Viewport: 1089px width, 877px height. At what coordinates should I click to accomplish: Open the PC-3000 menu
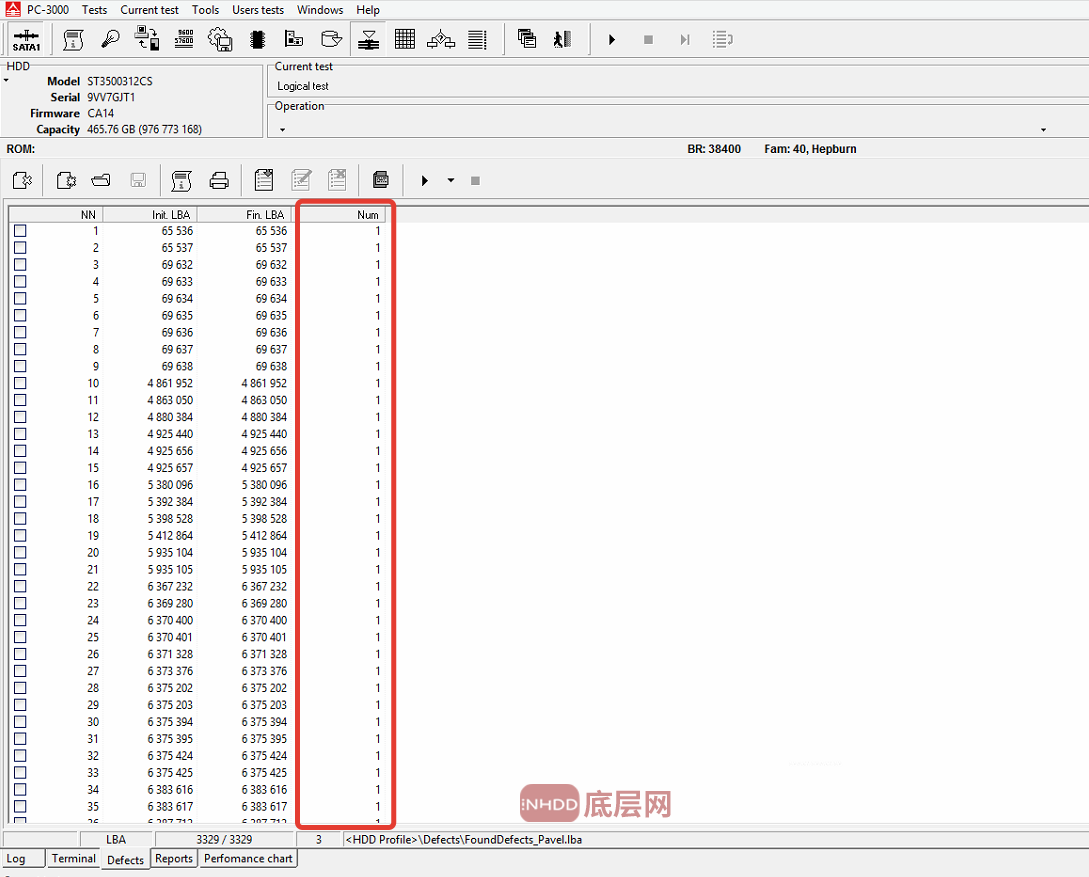point(48,10)
